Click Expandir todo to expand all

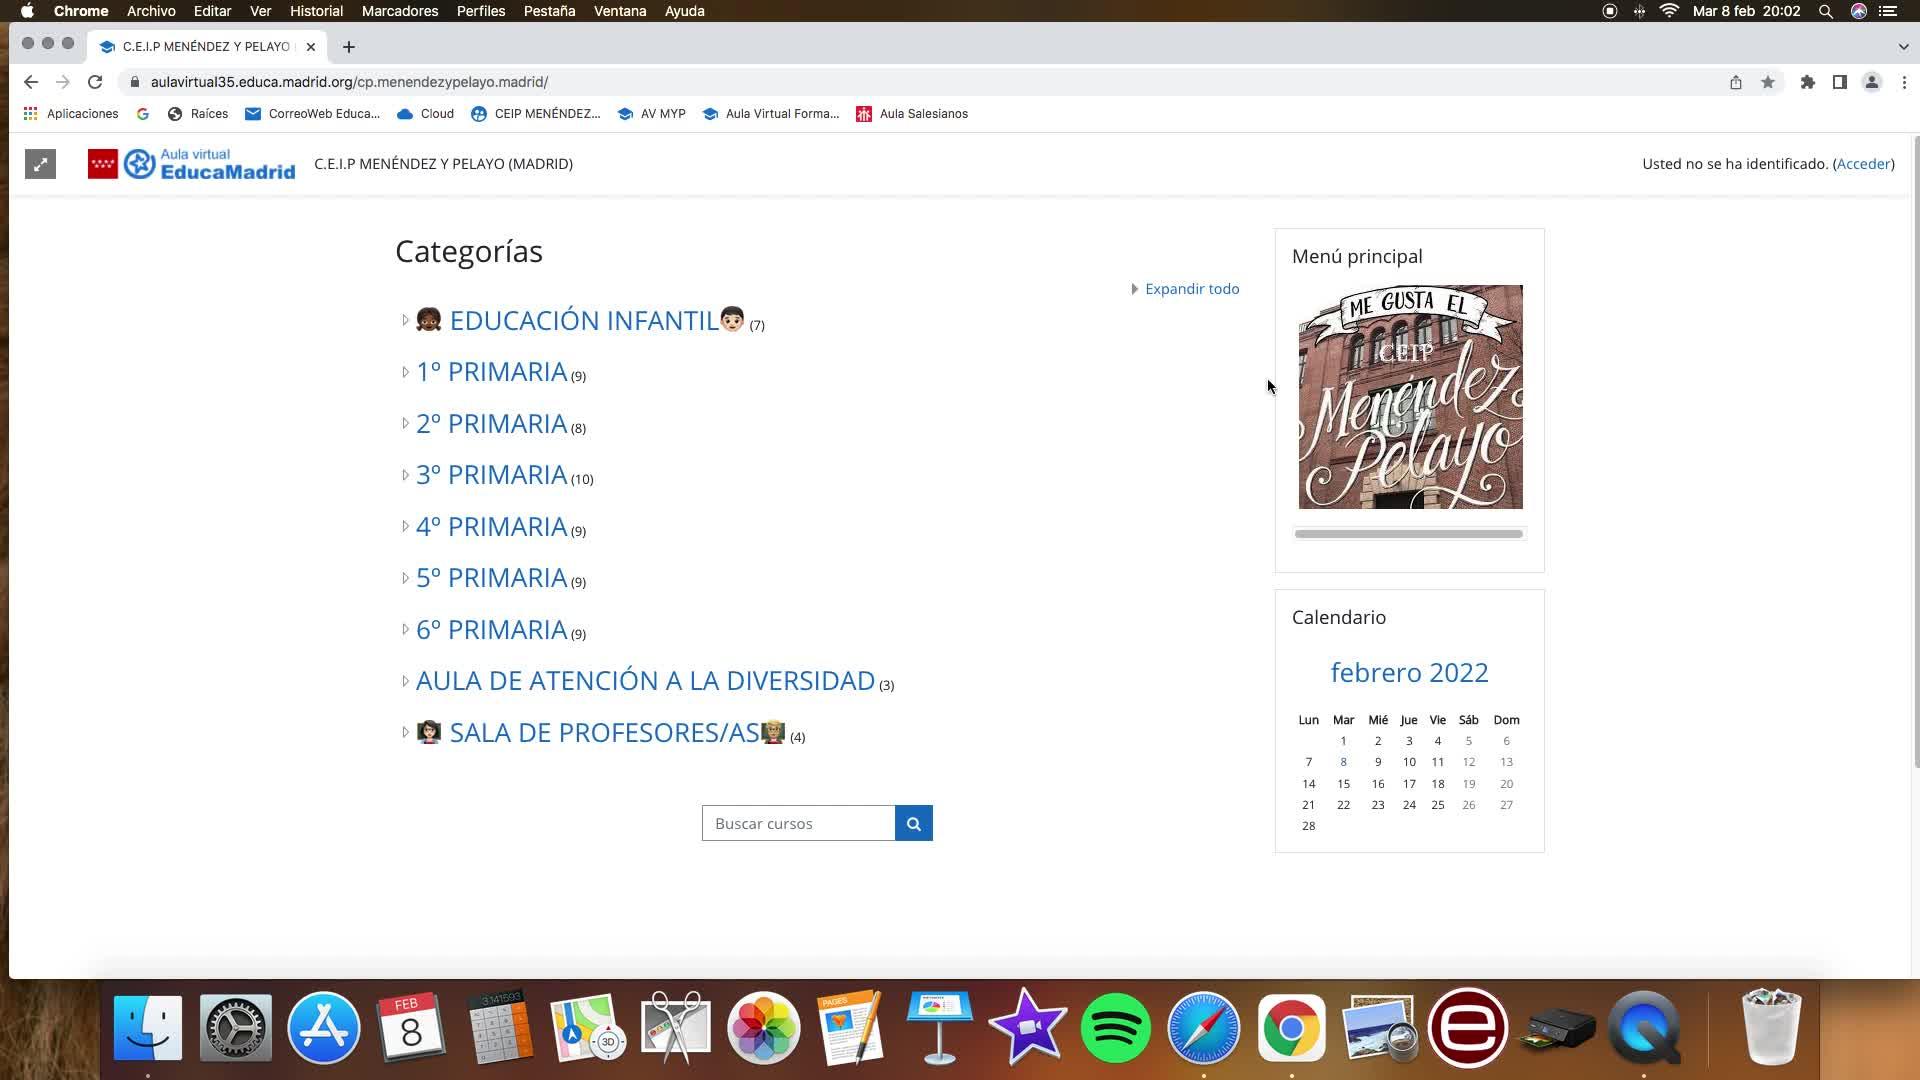[1191, 289]
